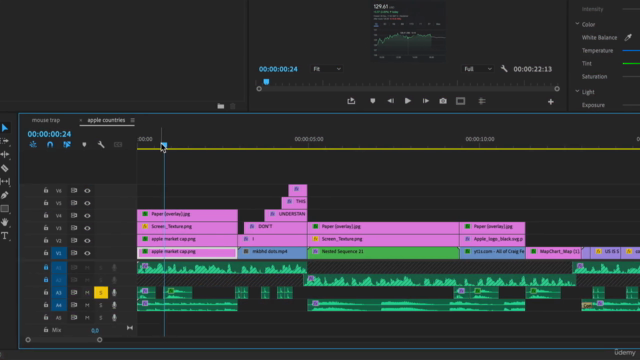Select the Type tool
The width and height of the screenshot is (640, 360).
click(5, 236)
